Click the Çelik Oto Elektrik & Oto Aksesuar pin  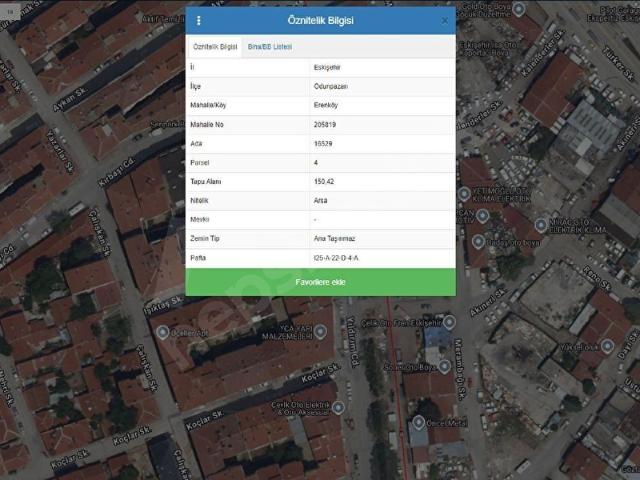tap(338, 407)
